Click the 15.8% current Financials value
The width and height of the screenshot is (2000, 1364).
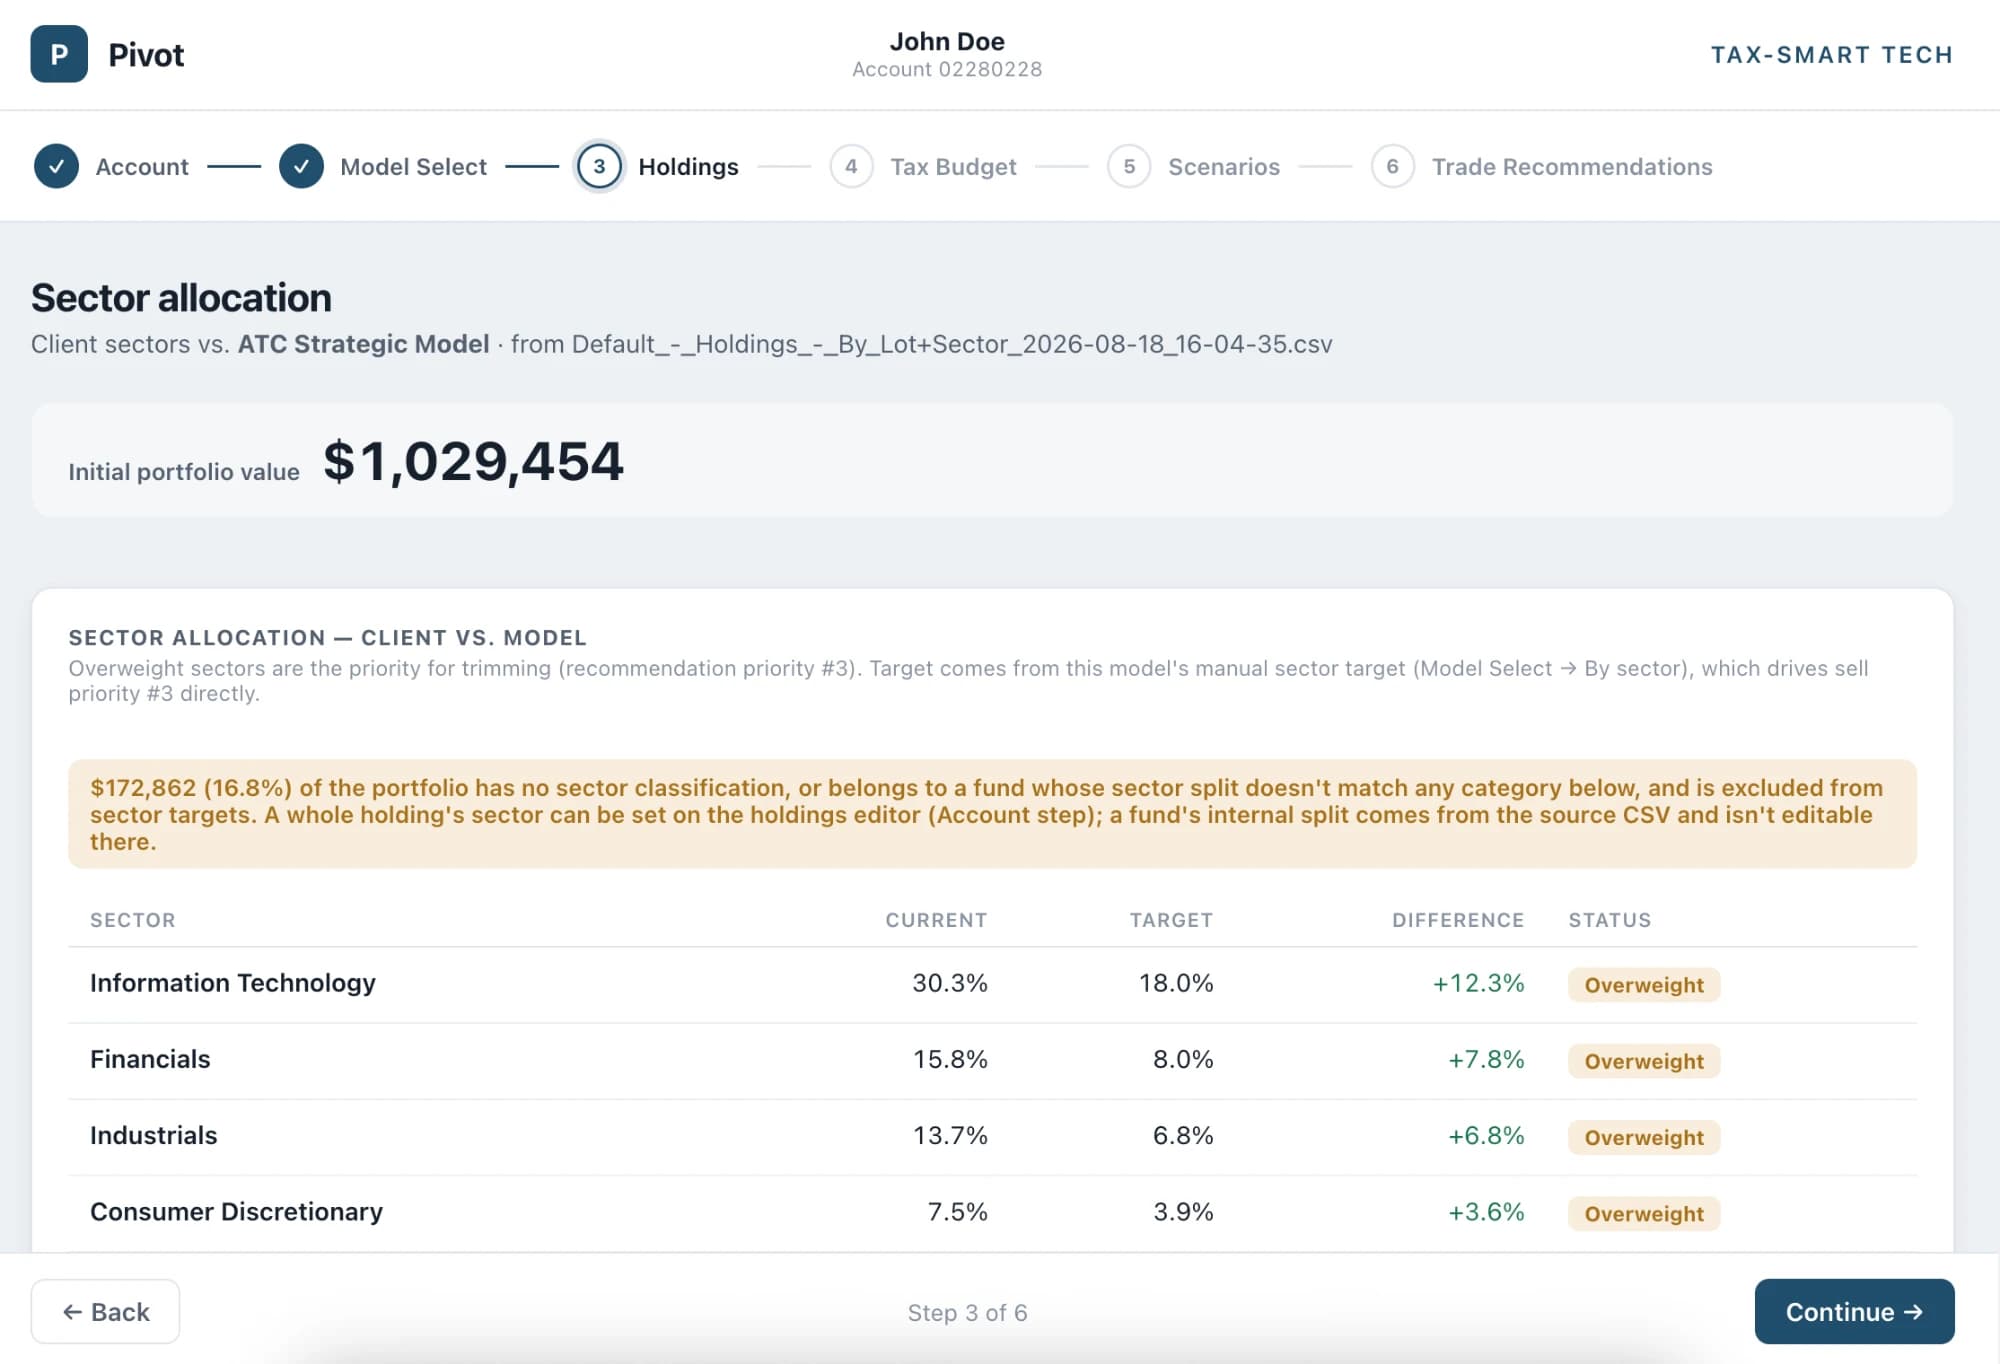[950, 1059]
